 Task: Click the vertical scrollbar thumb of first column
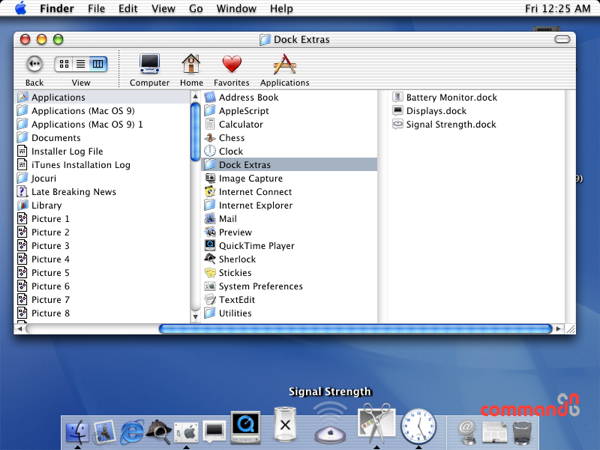coord(195,132)
